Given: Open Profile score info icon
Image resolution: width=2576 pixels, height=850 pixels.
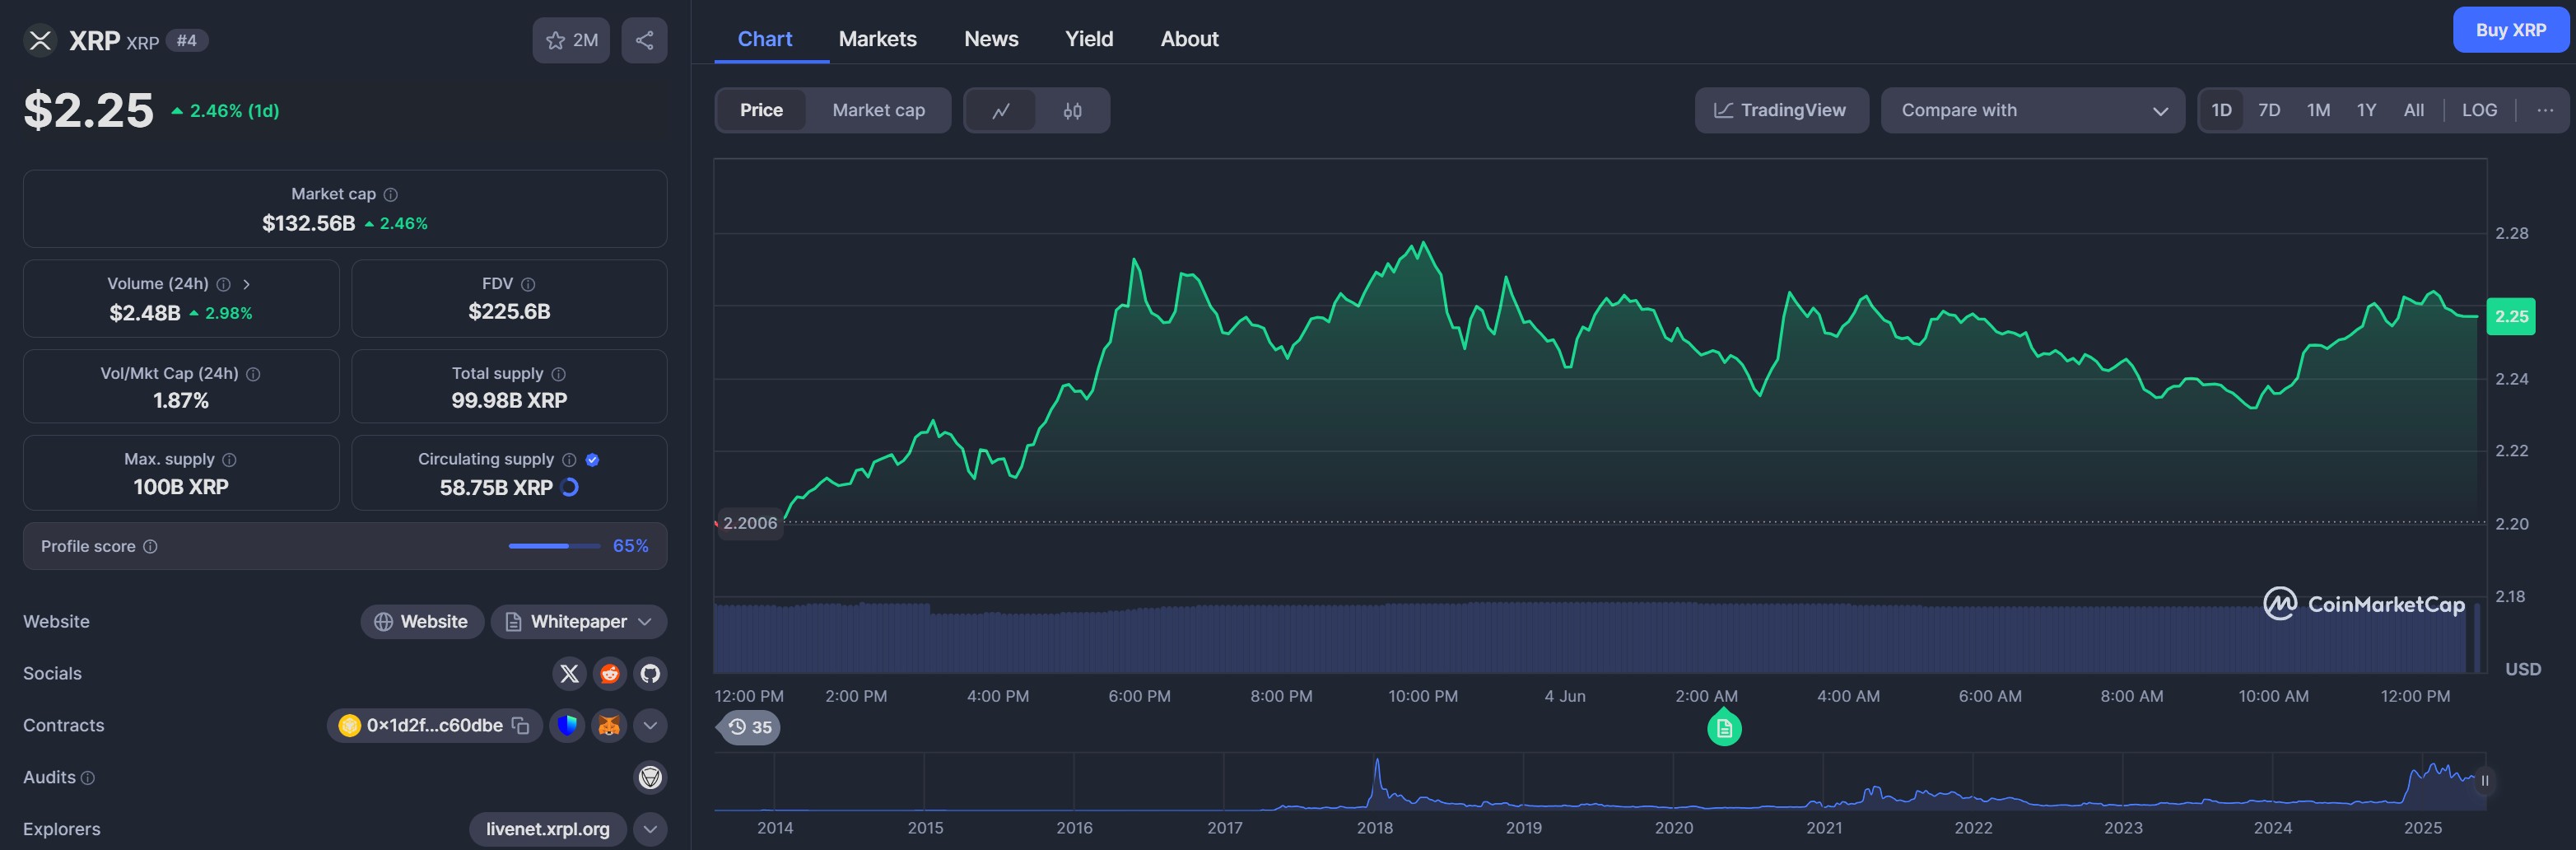Looking at the screenshot, I should click(x=150, y=546).
